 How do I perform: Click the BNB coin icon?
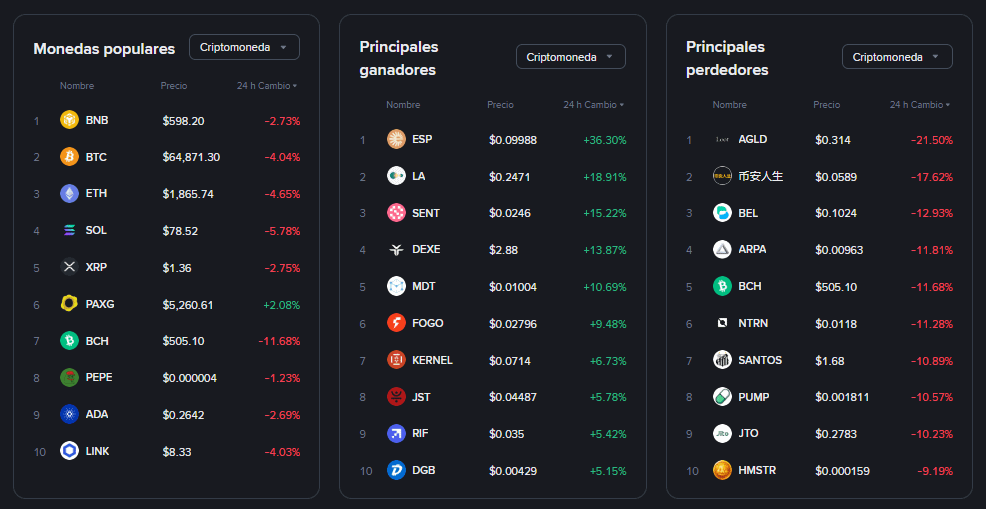[69, 120]
